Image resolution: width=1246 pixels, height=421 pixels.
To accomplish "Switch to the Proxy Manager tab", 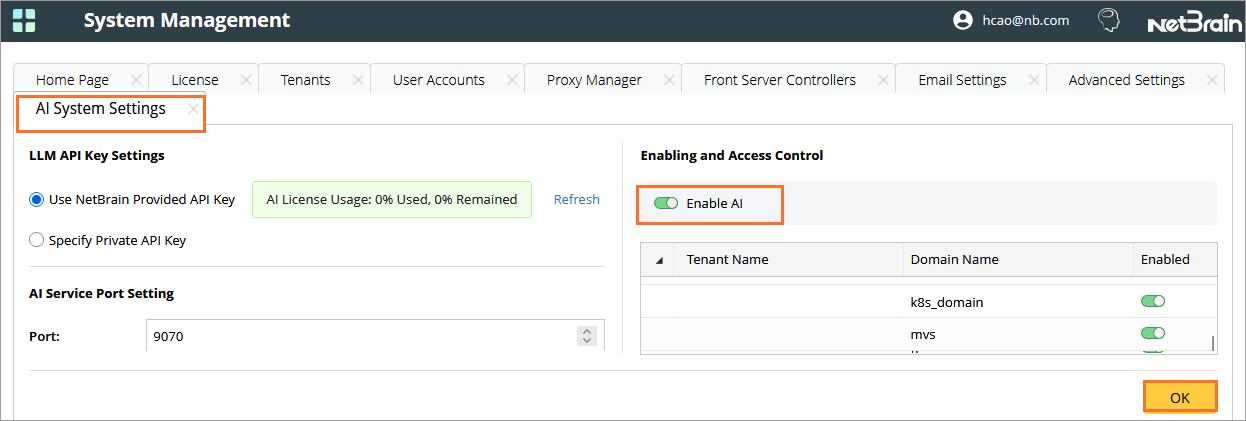I will [593, 80].
